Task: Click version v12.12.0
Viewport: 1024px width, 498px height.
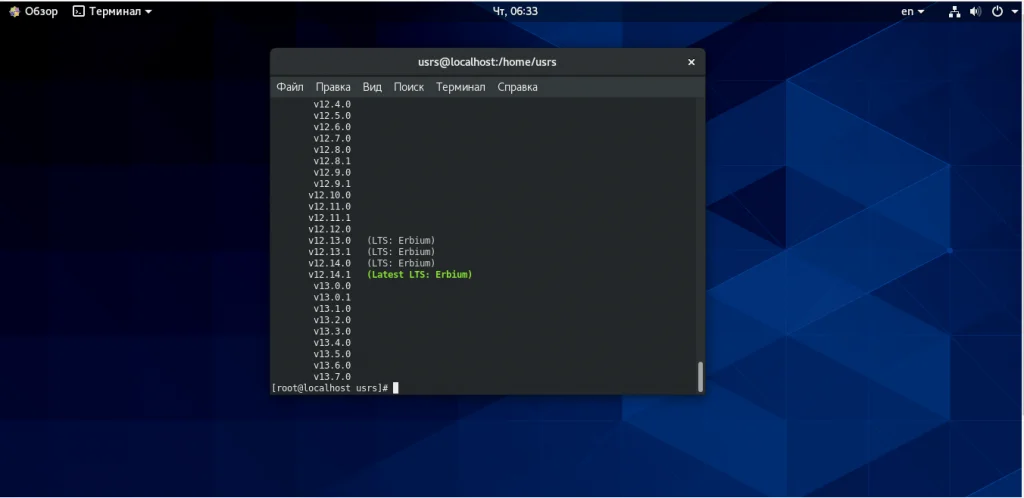Action: click(x=330, y=229)
